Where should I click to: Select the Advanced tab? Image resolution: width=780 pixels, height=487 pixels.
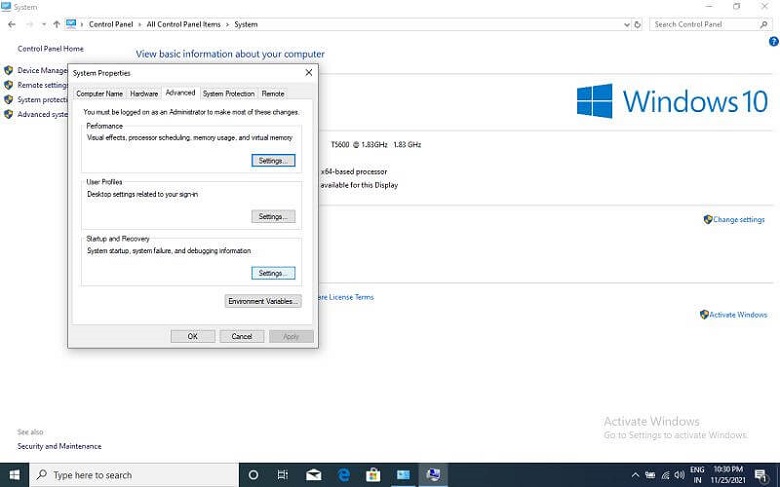click(x=180, y=93)
